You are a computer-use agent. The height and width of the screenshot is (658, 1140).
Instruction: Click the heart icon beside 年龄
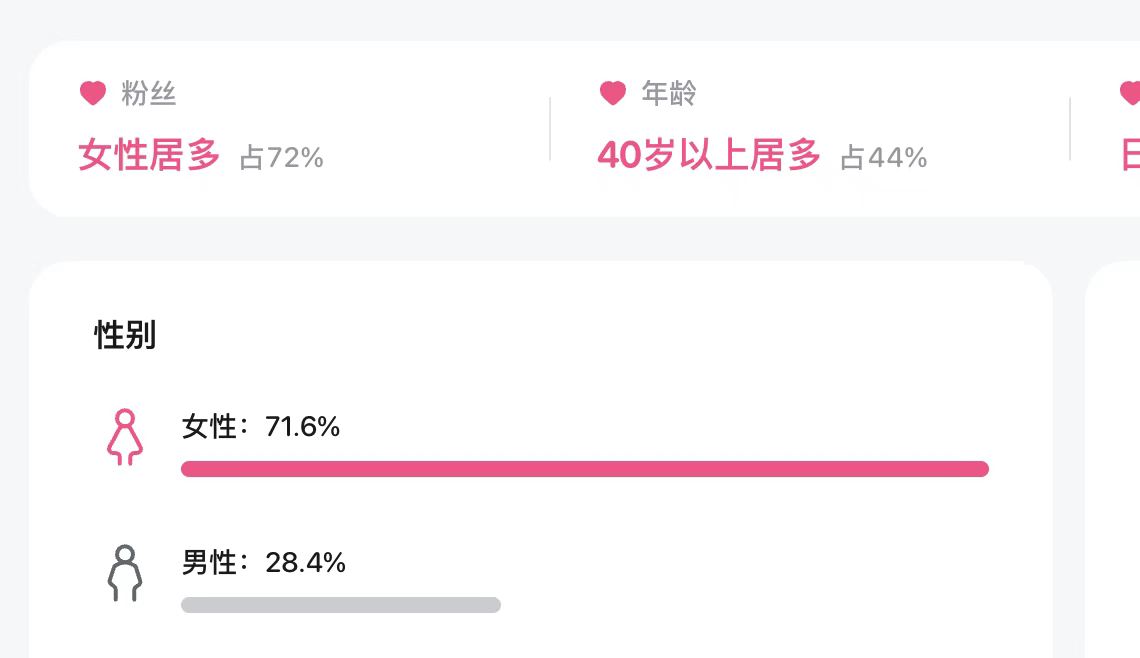(x=613, y=94)
